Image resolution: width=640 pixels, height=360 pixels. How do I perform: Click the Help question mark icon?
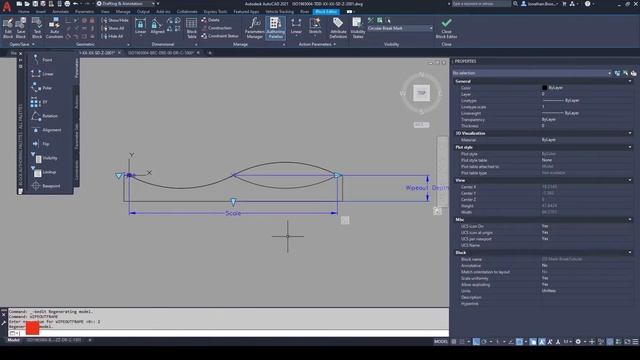click(x=588, y=4)
